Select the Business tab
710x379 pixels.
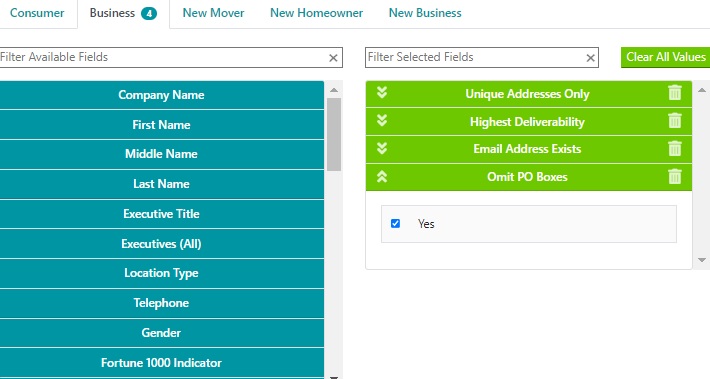(123, 13)
